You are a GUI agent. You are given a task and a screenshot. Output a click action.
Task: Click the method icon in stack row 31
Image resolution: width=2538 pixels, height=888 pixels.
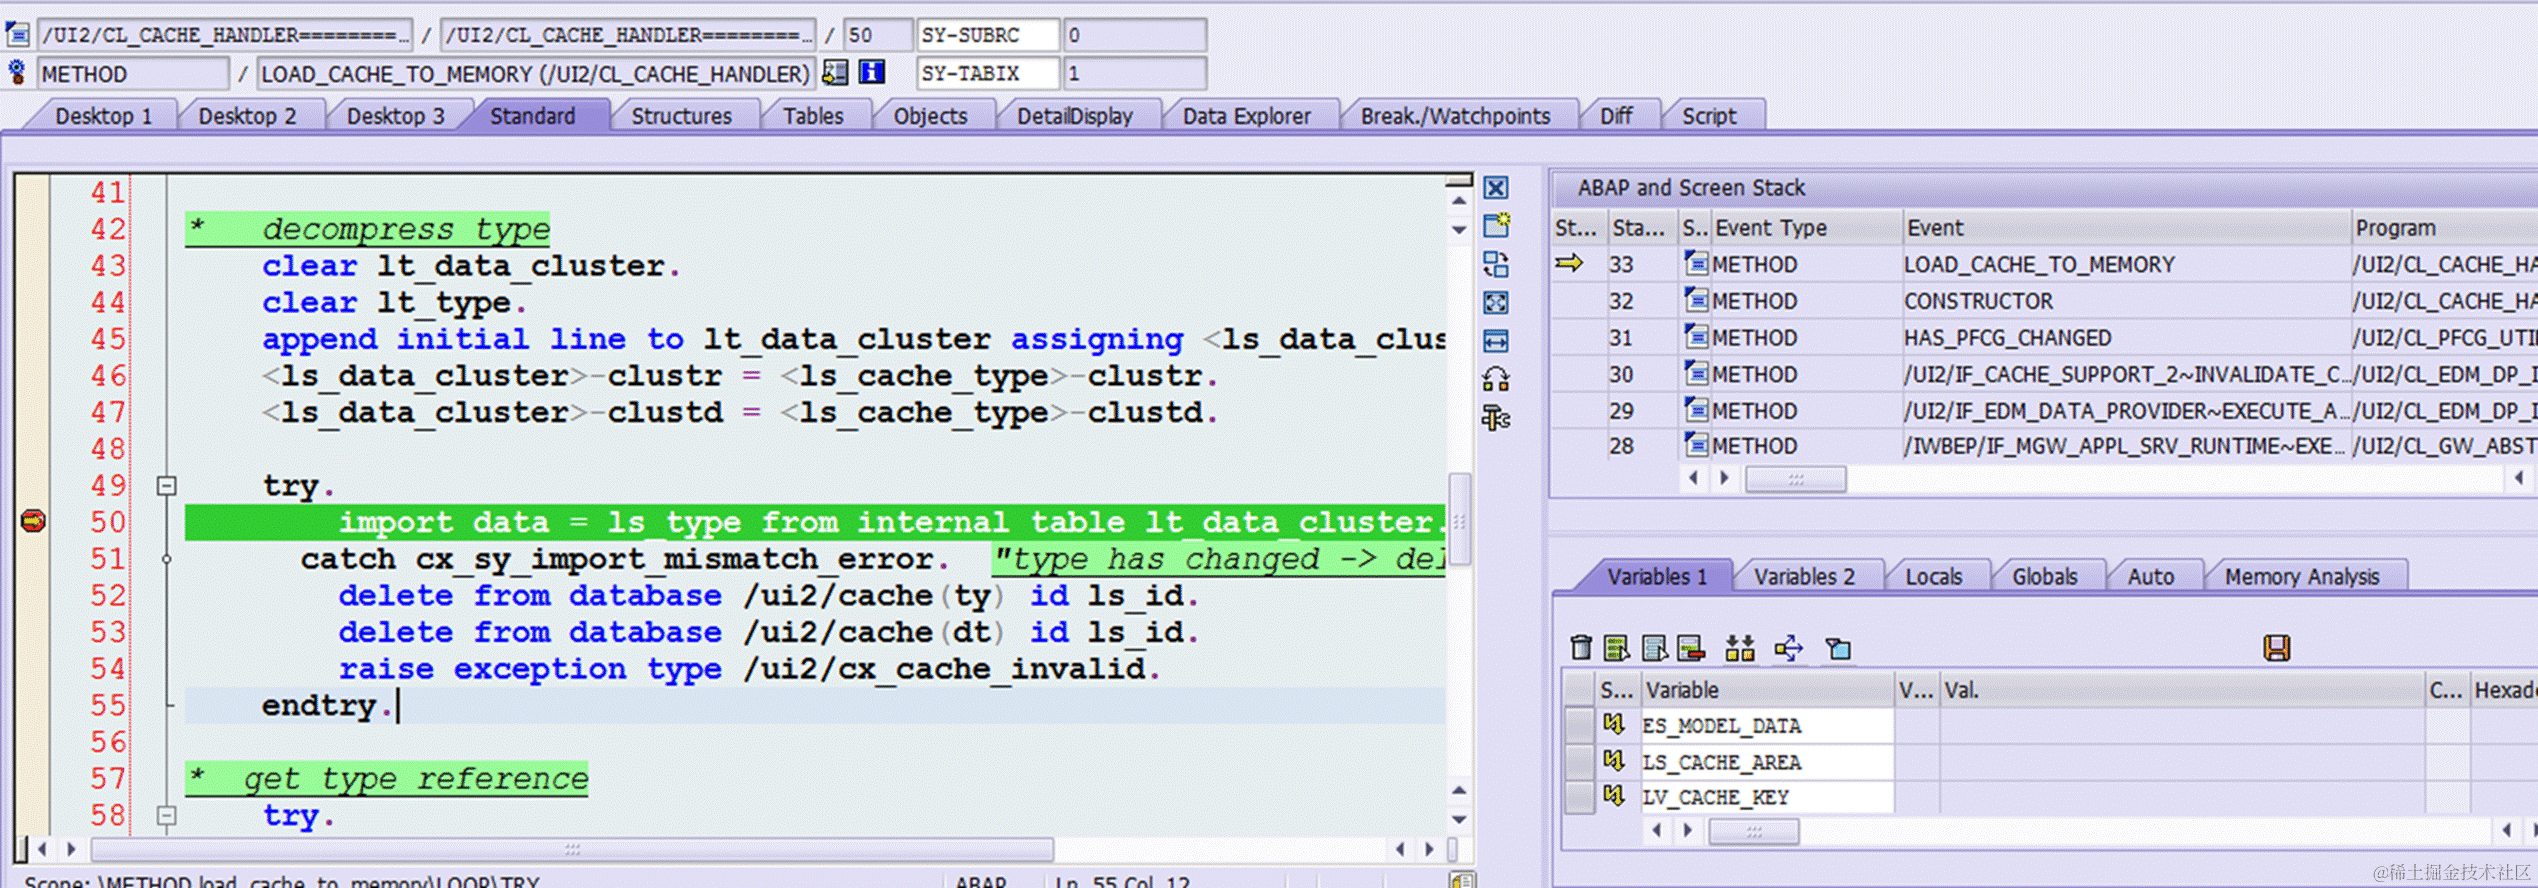pyautogui.click(x=1696, y=337)
